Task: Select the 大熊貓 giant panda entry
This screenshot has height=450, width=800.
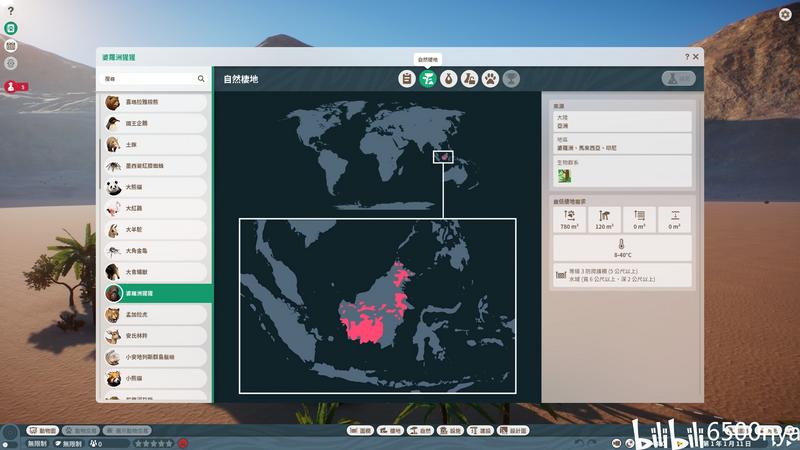Action: coord(155,187)
